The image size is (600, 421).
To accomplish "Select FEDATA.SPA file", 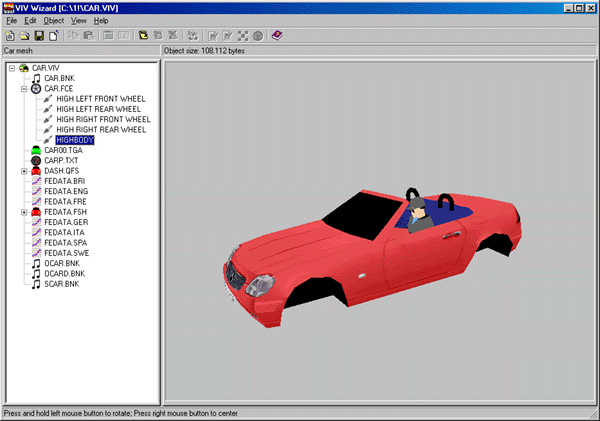I will tap(66, 243).
